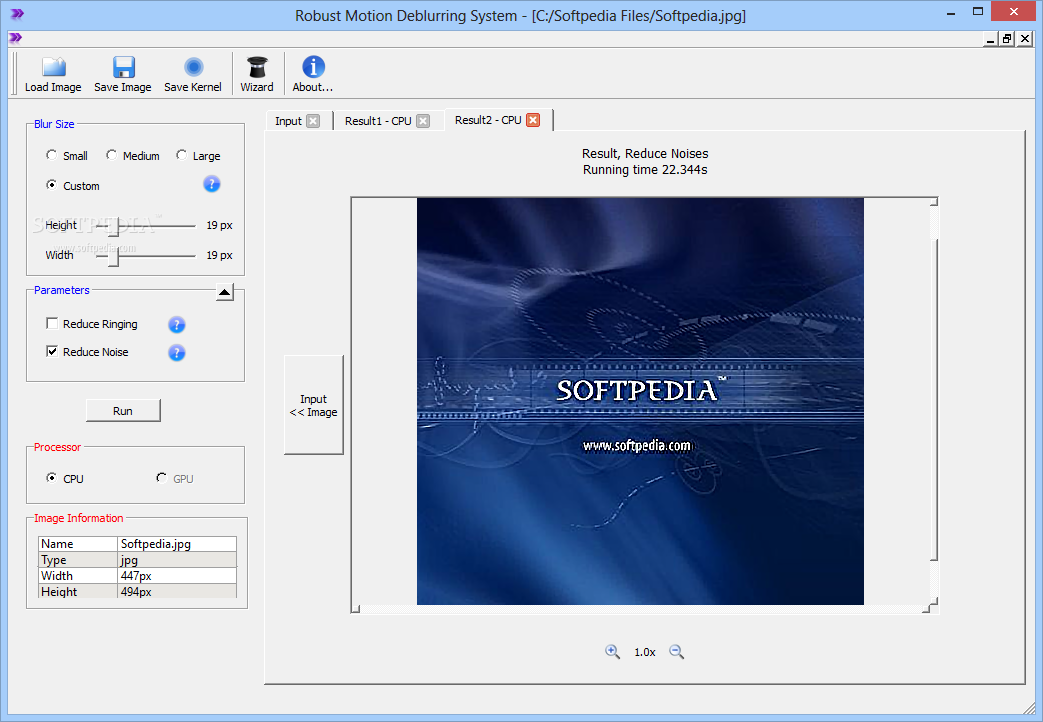
Task: Uncheck the Reduce Noise checkbox
Action: [52, 351]
